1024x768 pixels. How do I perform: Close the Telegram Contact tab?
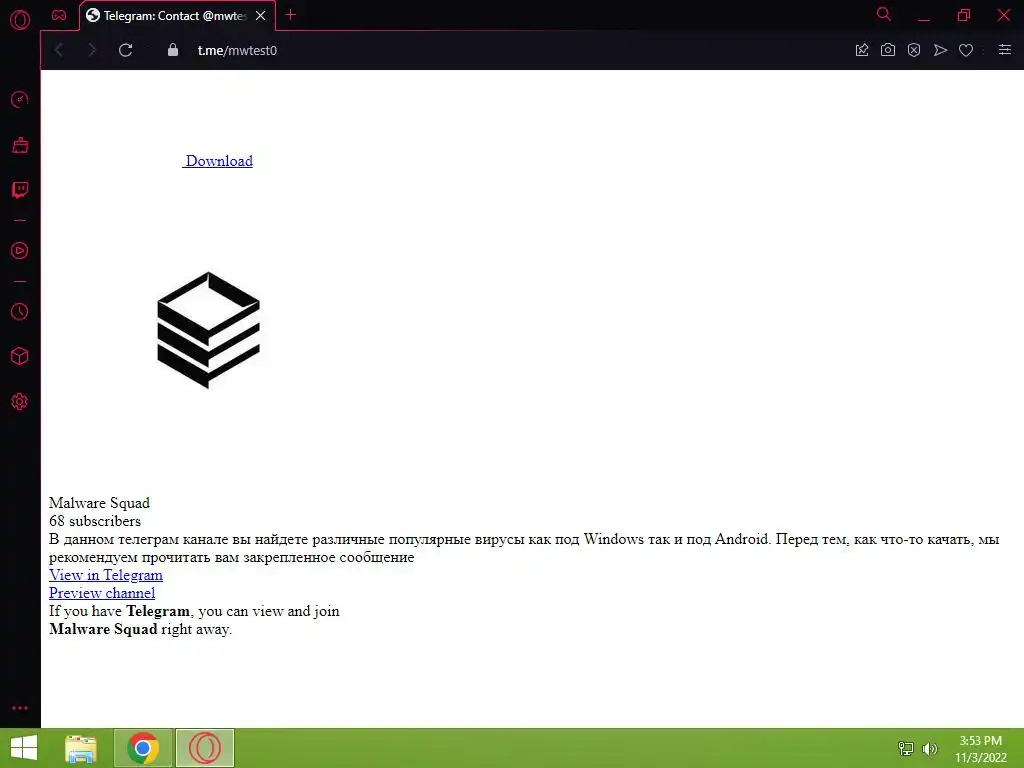(261, 16)
